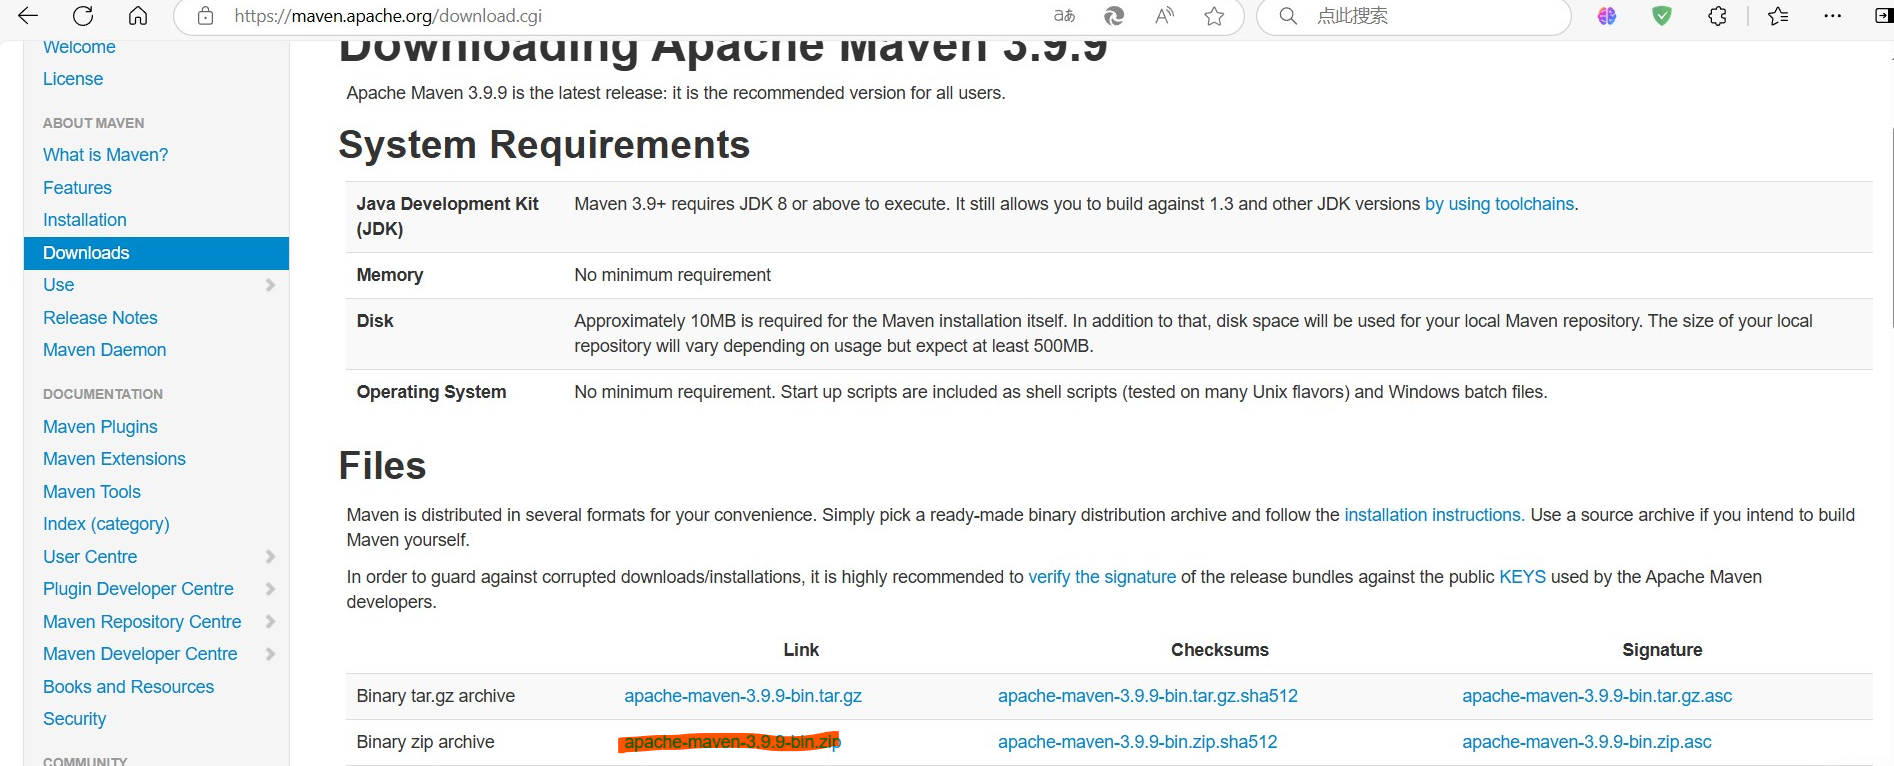This screenshot has width=1894, height=766.
Task: Open Maven Repository Centre link
Action: click(142, 622)
